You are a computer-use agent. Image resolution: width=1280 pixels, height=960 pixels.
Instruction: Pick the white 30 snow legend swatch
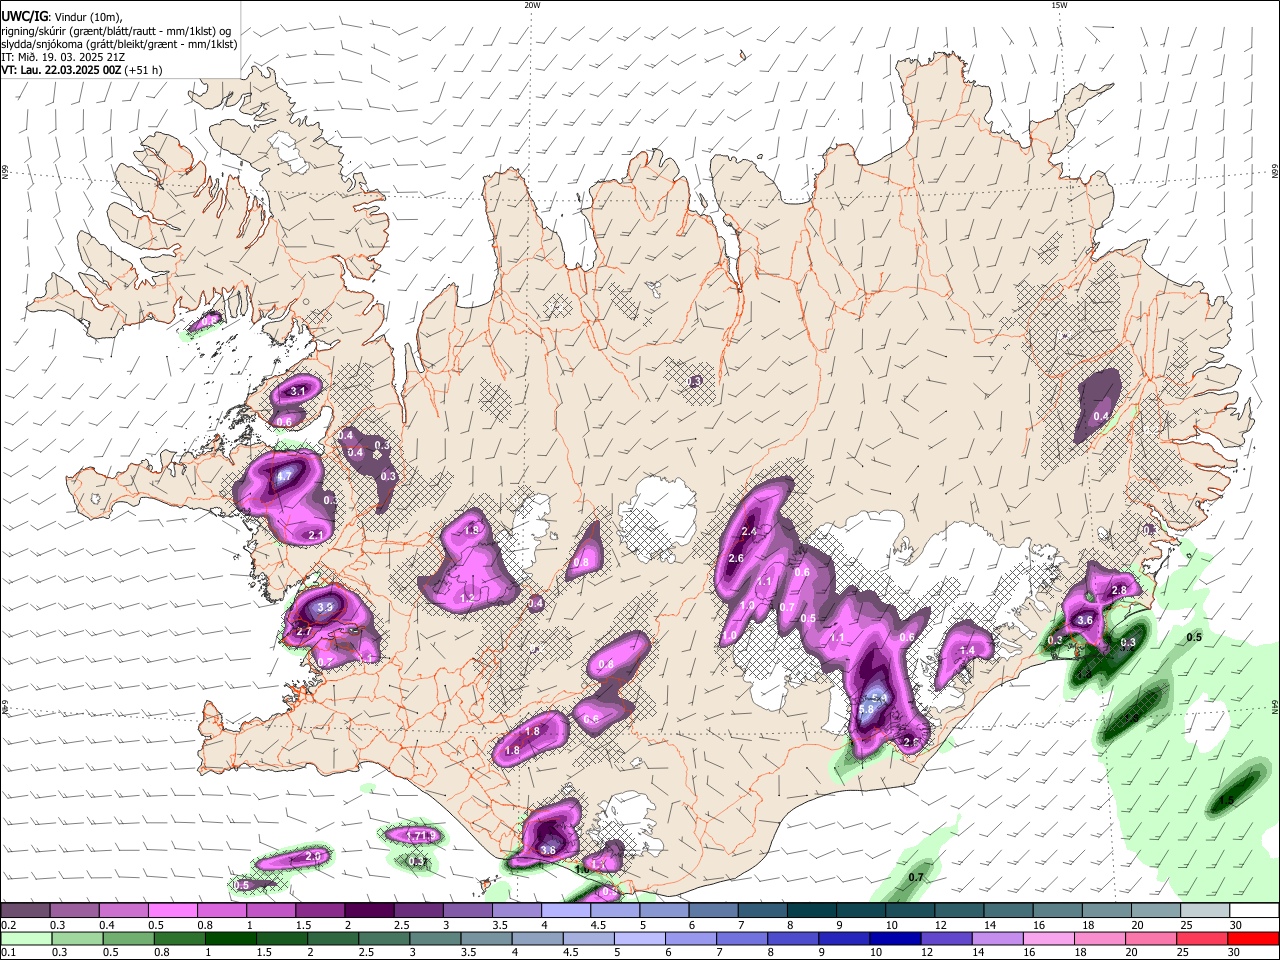tap(1253, 910)
